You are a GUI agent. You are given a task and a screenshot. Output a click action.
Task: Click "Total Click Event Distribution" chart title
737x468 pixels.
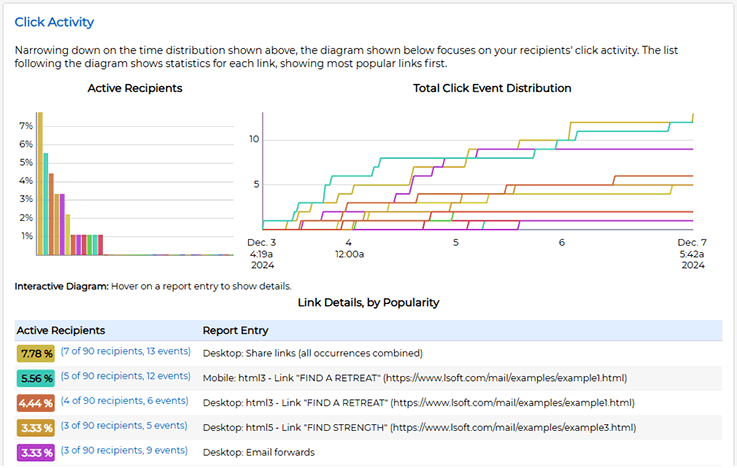pos(492,88)
